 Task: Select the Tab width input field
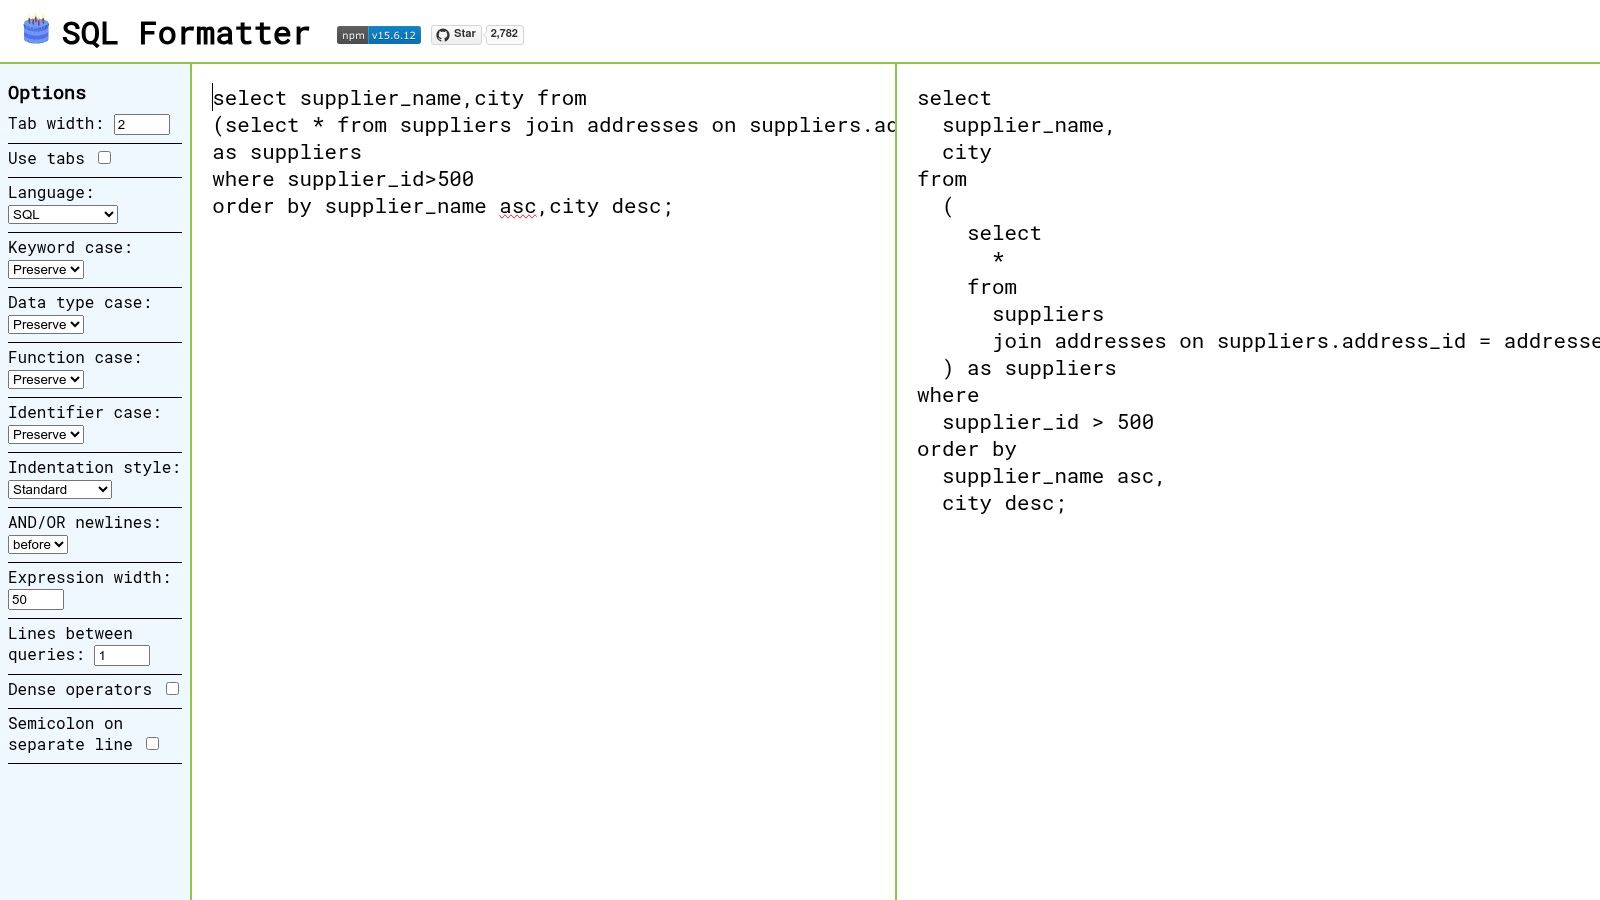click(140, 124)
